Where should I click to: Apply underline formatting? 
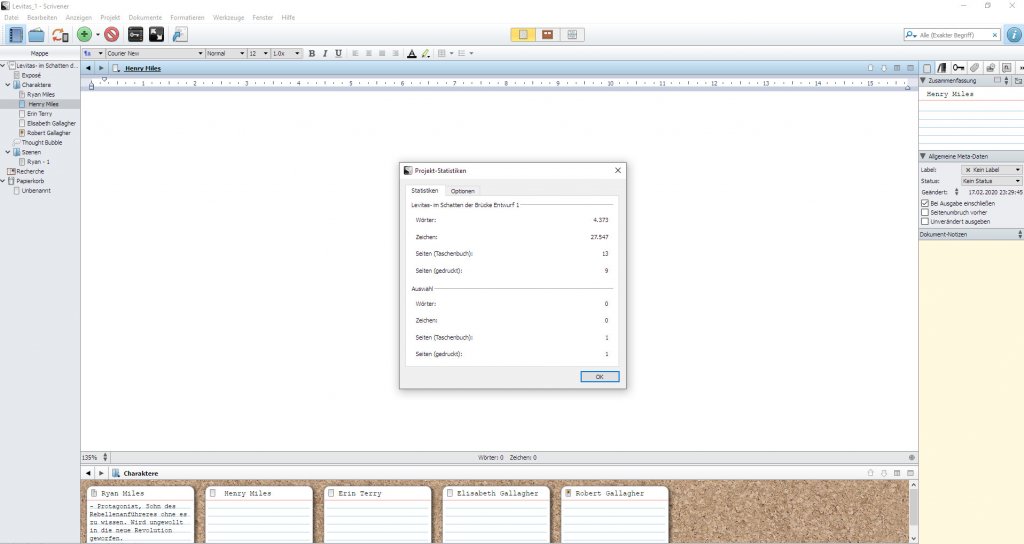[x=338, y=54]
